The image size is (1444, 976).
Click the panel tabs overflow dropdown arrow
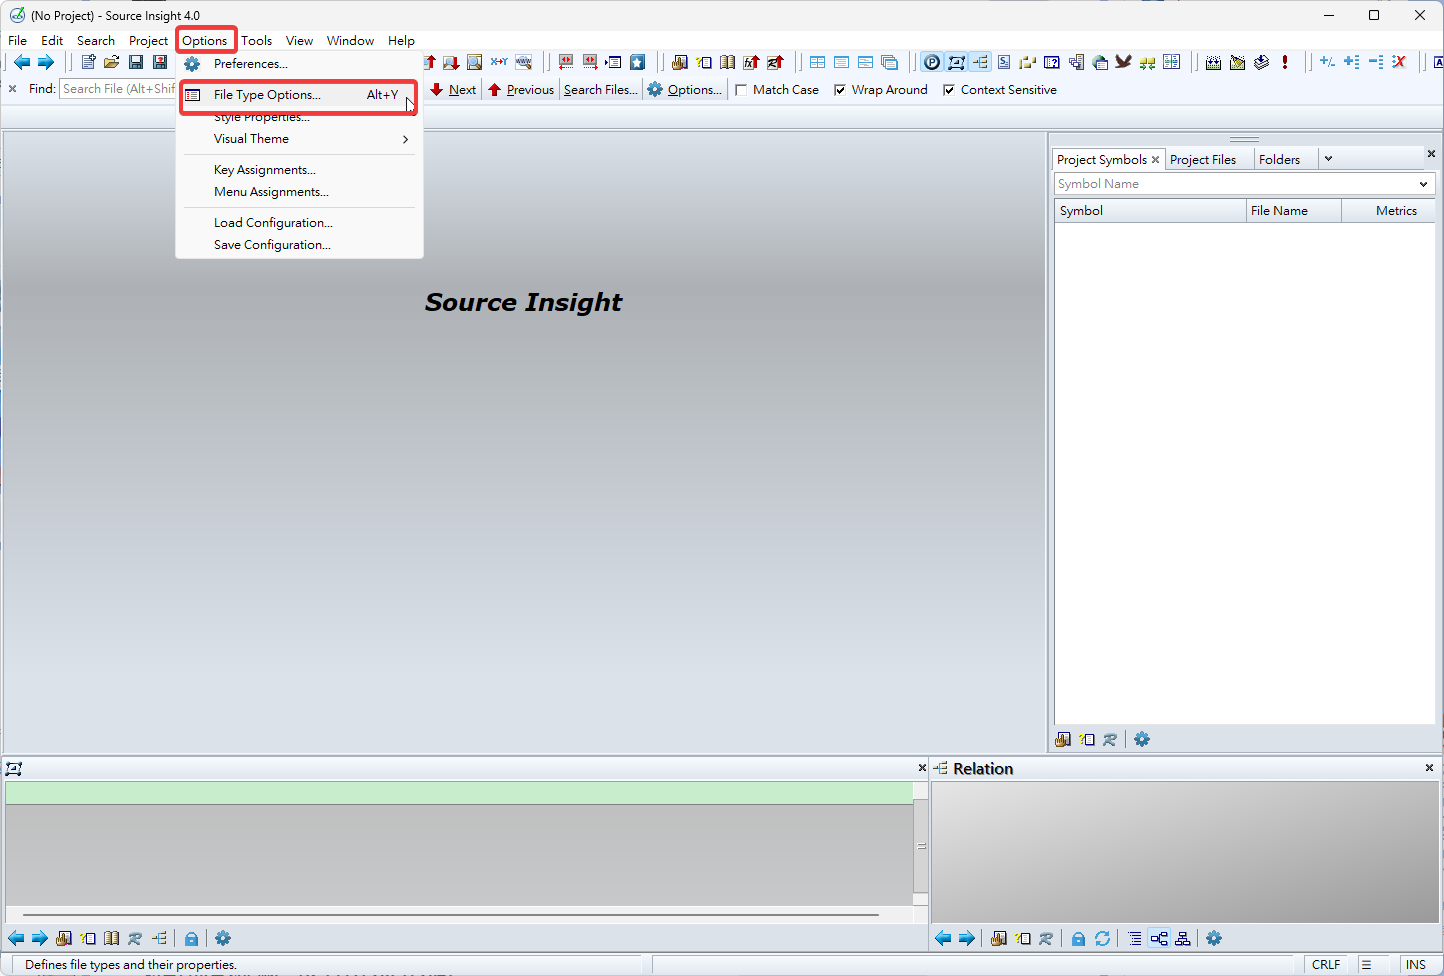coord(1328,159)
